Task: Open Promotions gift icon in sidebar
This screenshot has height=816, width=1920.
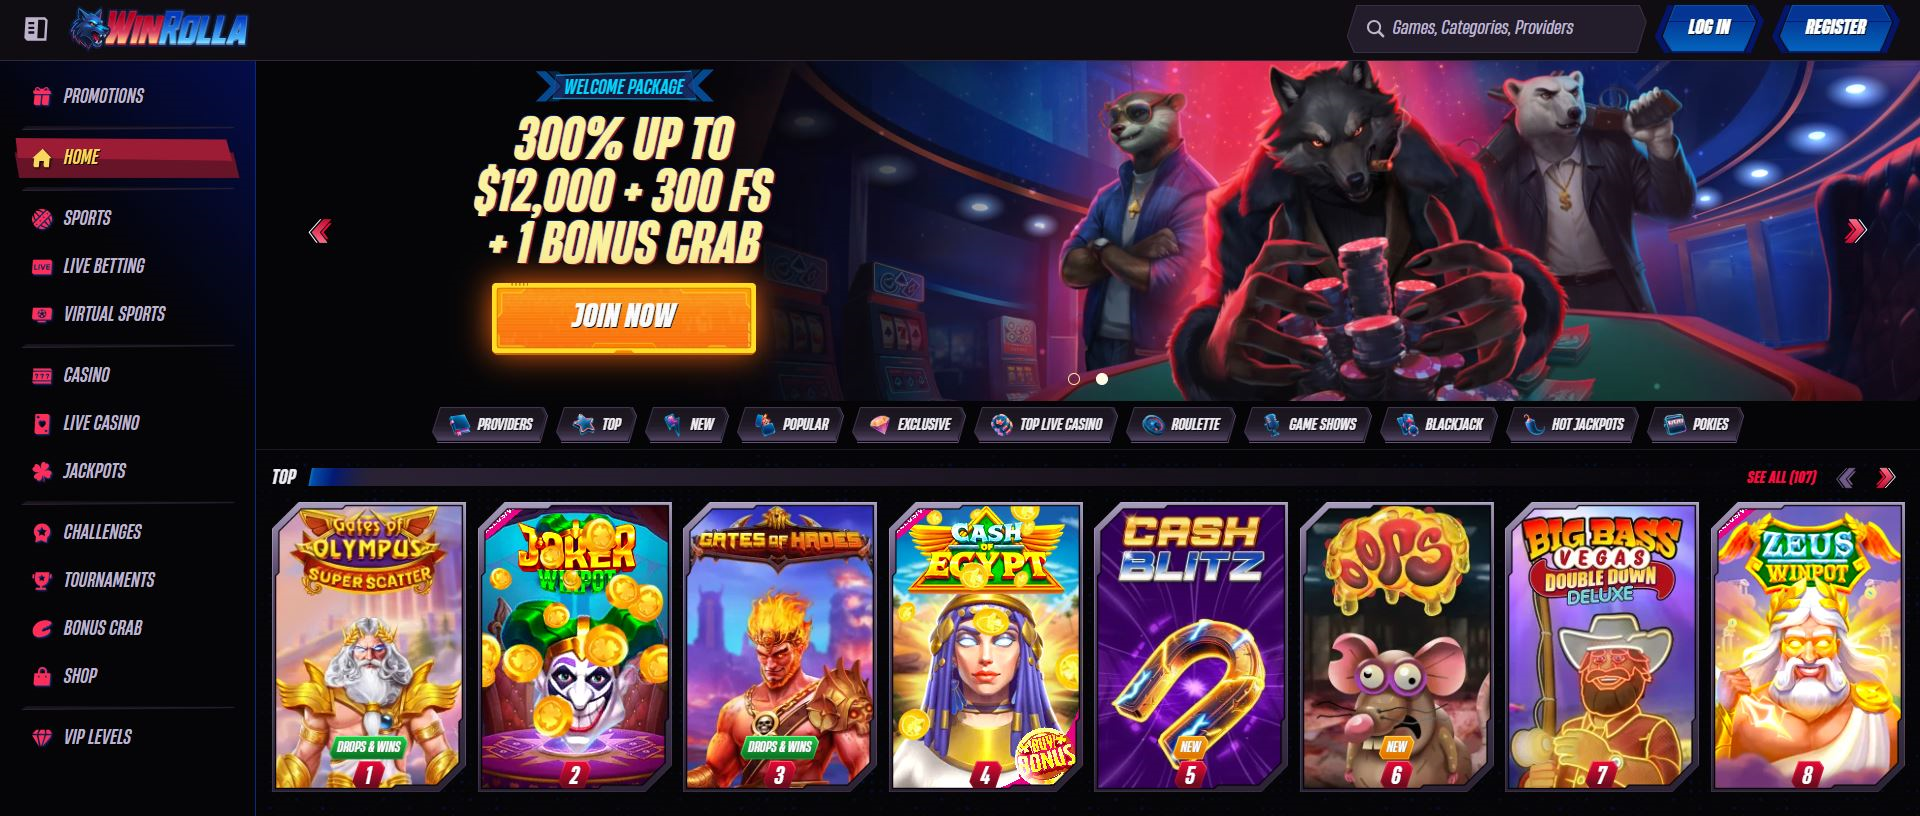Action: [x=41, y=96]
